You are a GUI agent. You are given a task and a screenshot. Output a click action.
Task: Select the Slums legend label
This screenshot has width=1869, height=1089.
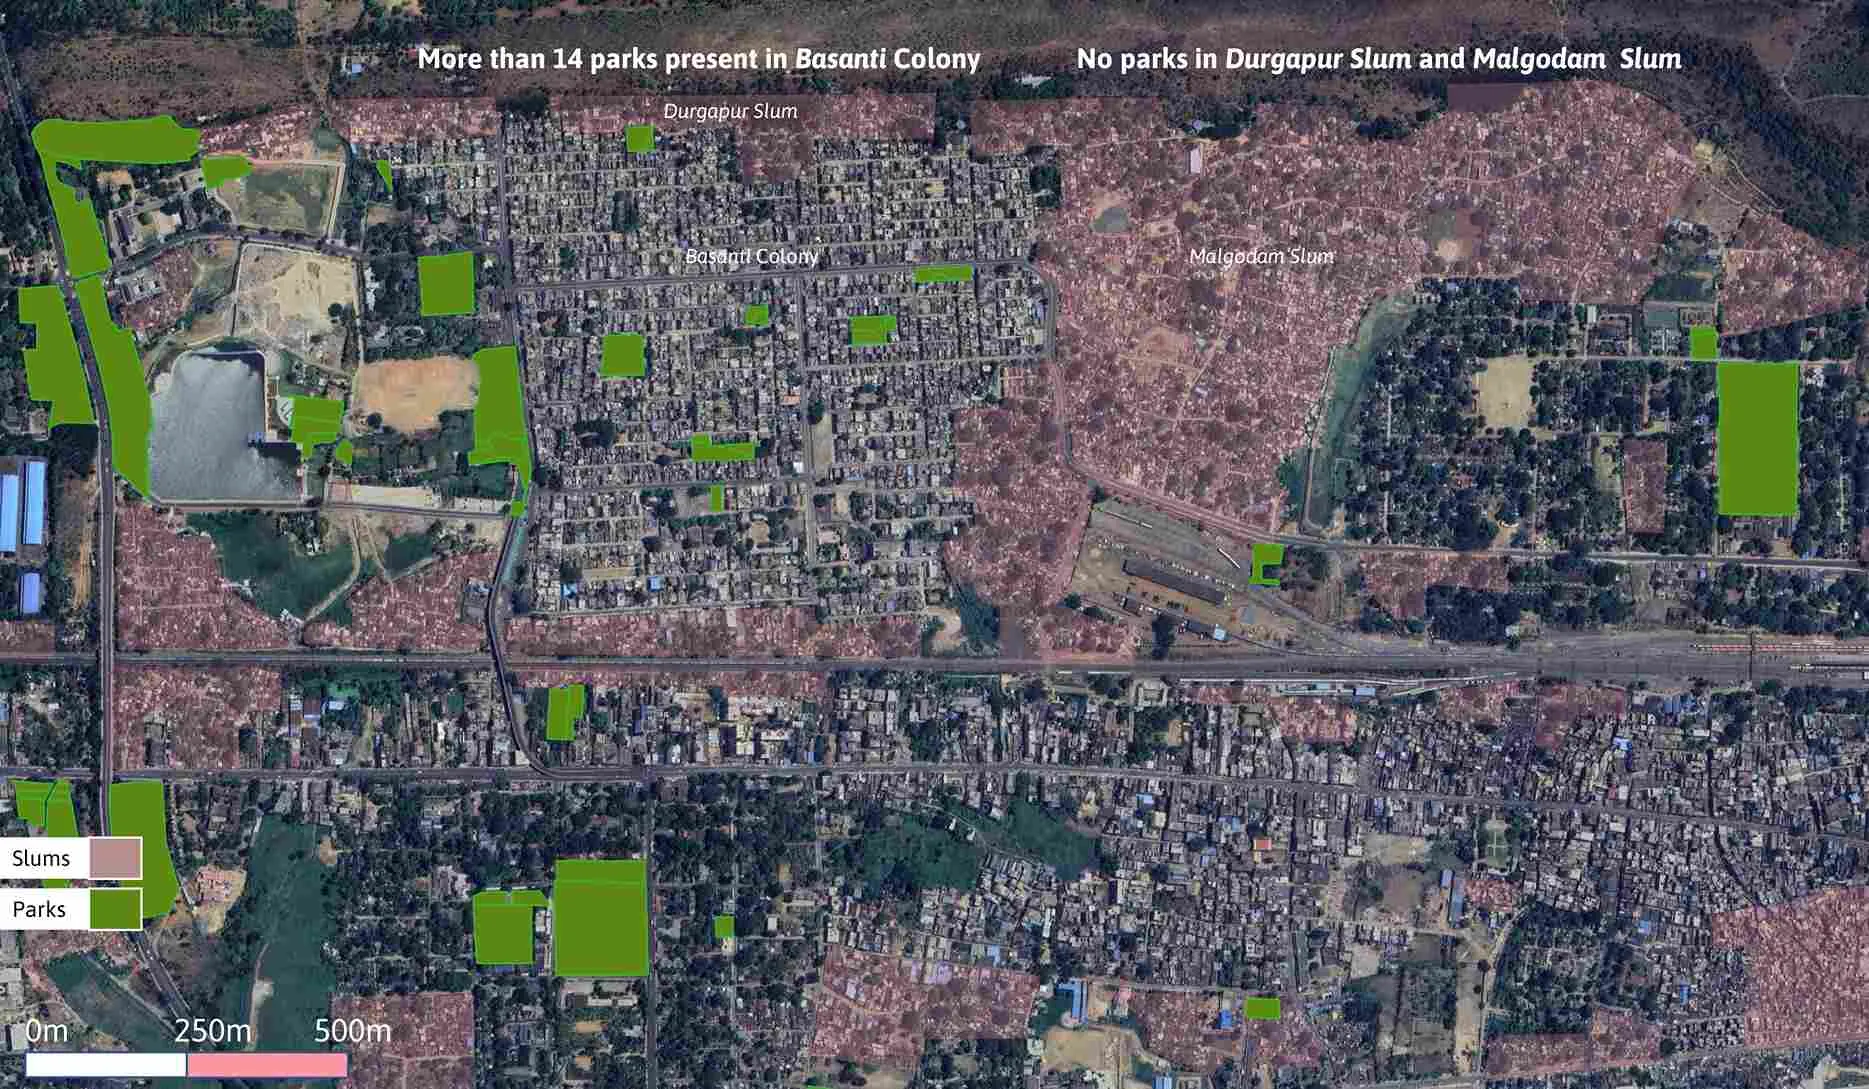click(42, 858)
